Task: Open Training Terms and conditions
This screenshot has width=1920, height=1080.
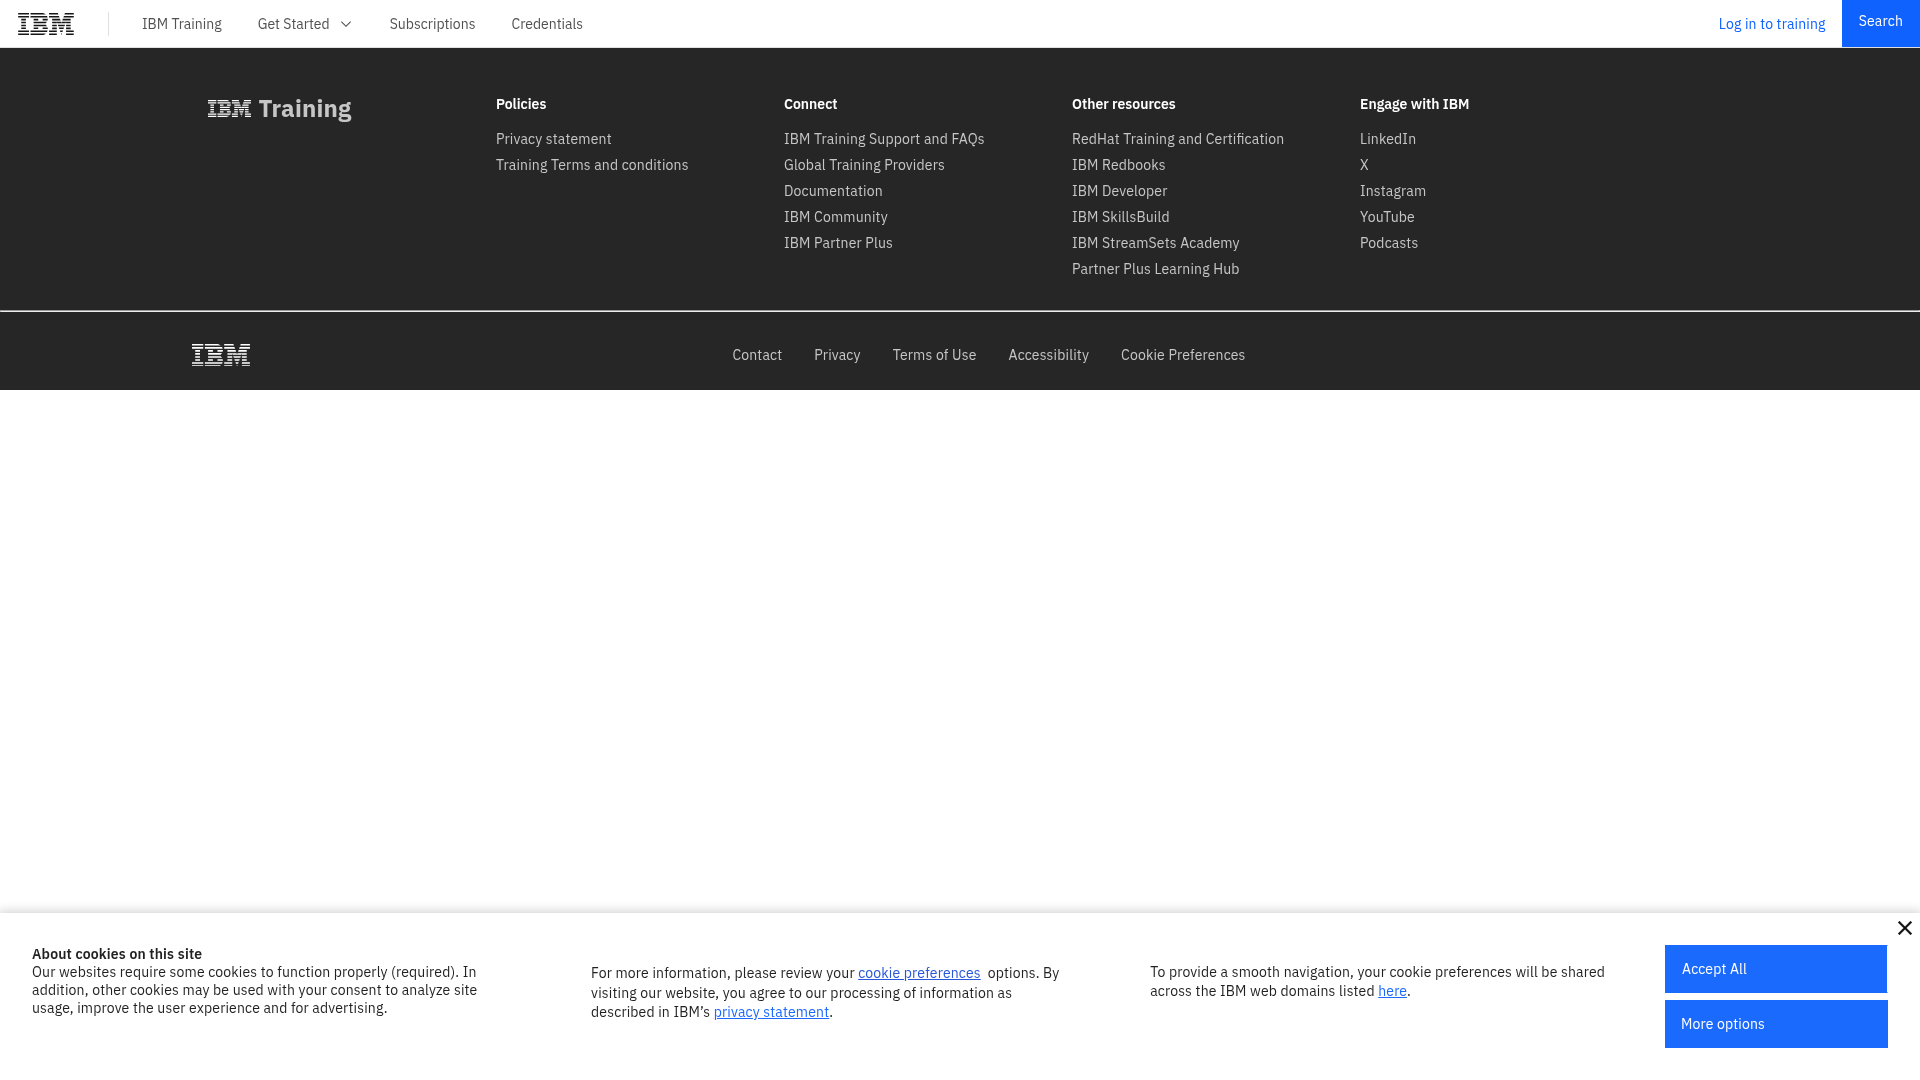Action: [x=592, y=165]
